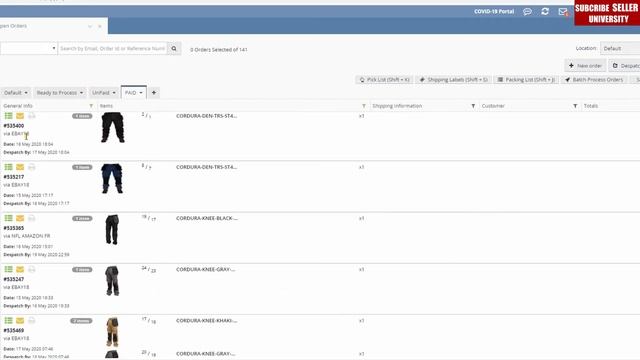This screenshot has width=640, height=360.
Task: Filter the General Info column
Action: tap(91, 106)
